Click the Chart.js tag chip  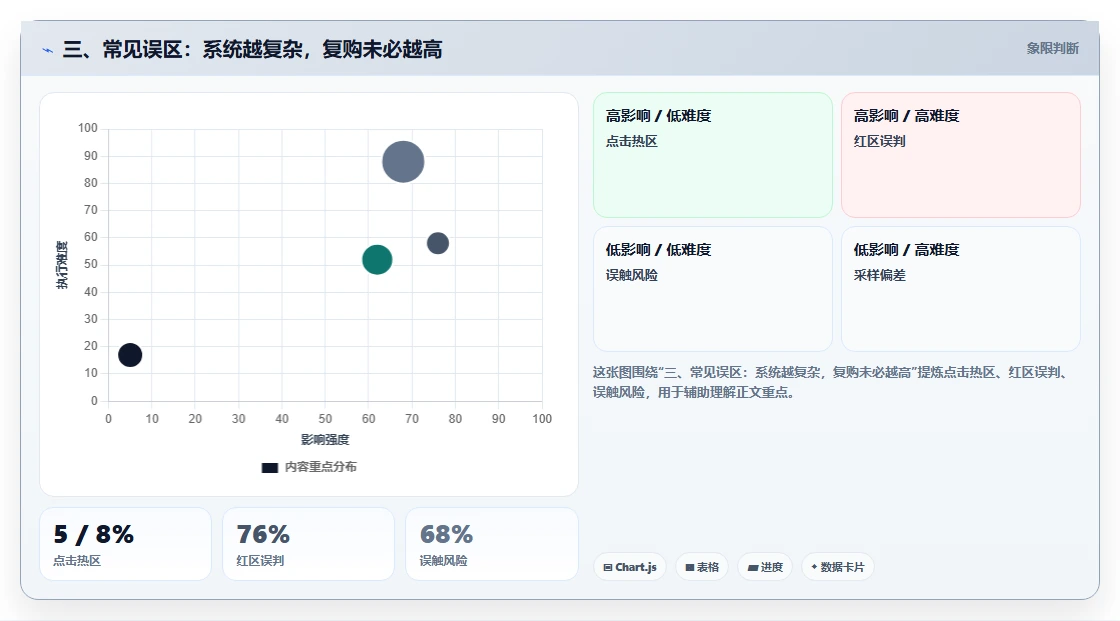point(630,567)
